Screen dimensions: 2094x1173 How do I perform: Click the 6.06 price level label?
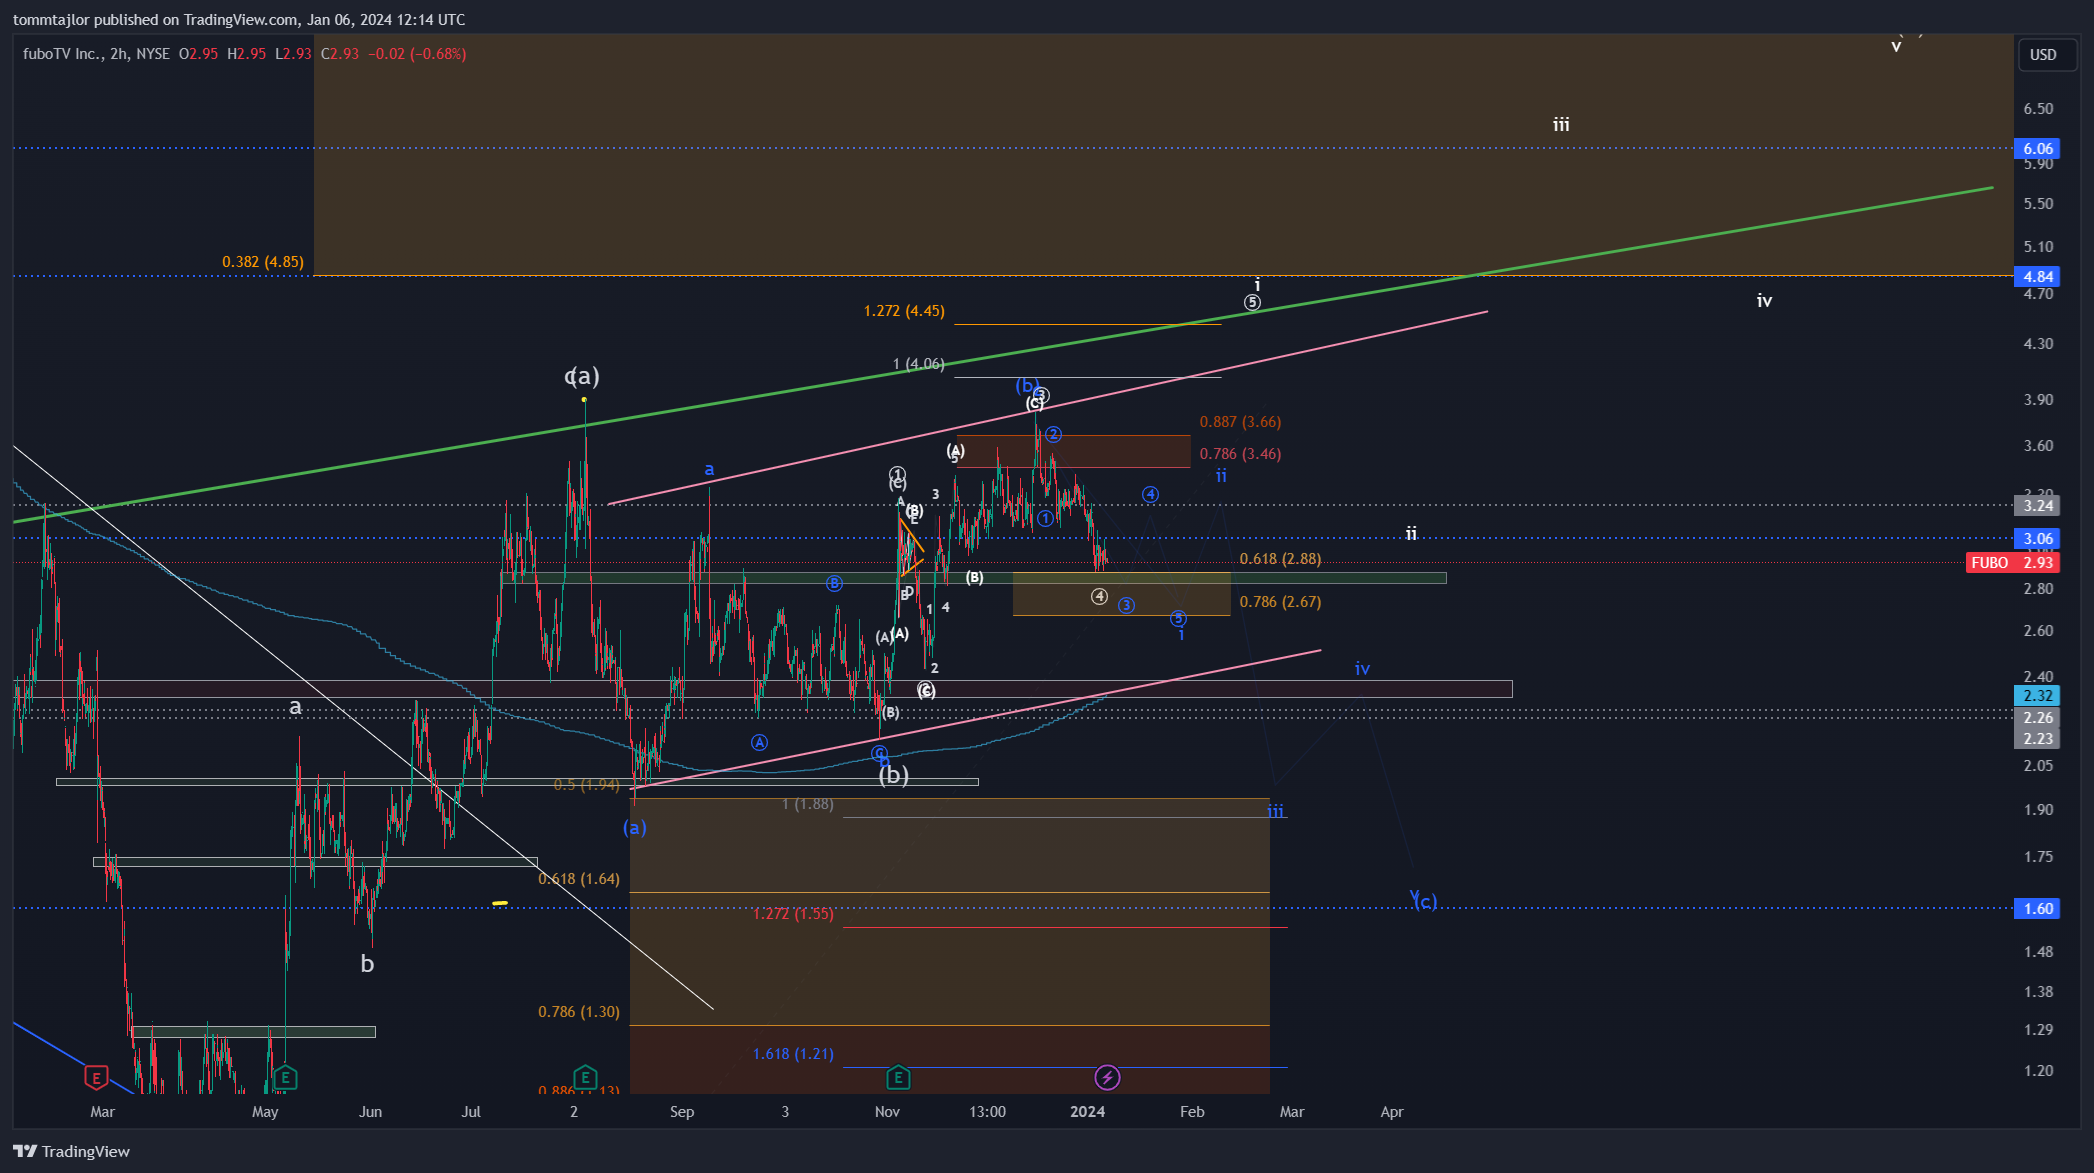pyautogui.click(x=2037, y=149)
